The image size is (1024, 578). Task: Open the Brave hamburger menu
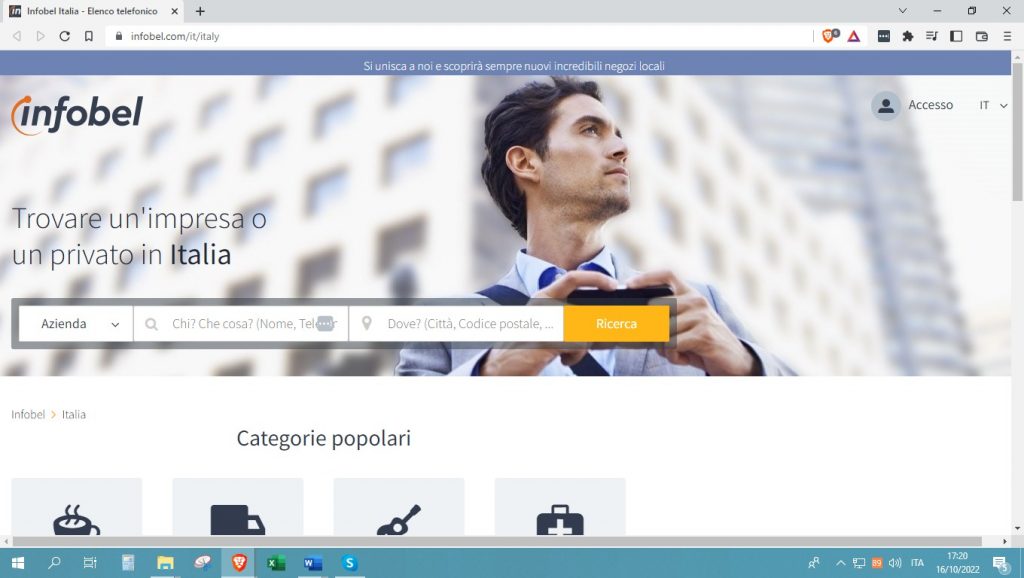click(1006, 36)
